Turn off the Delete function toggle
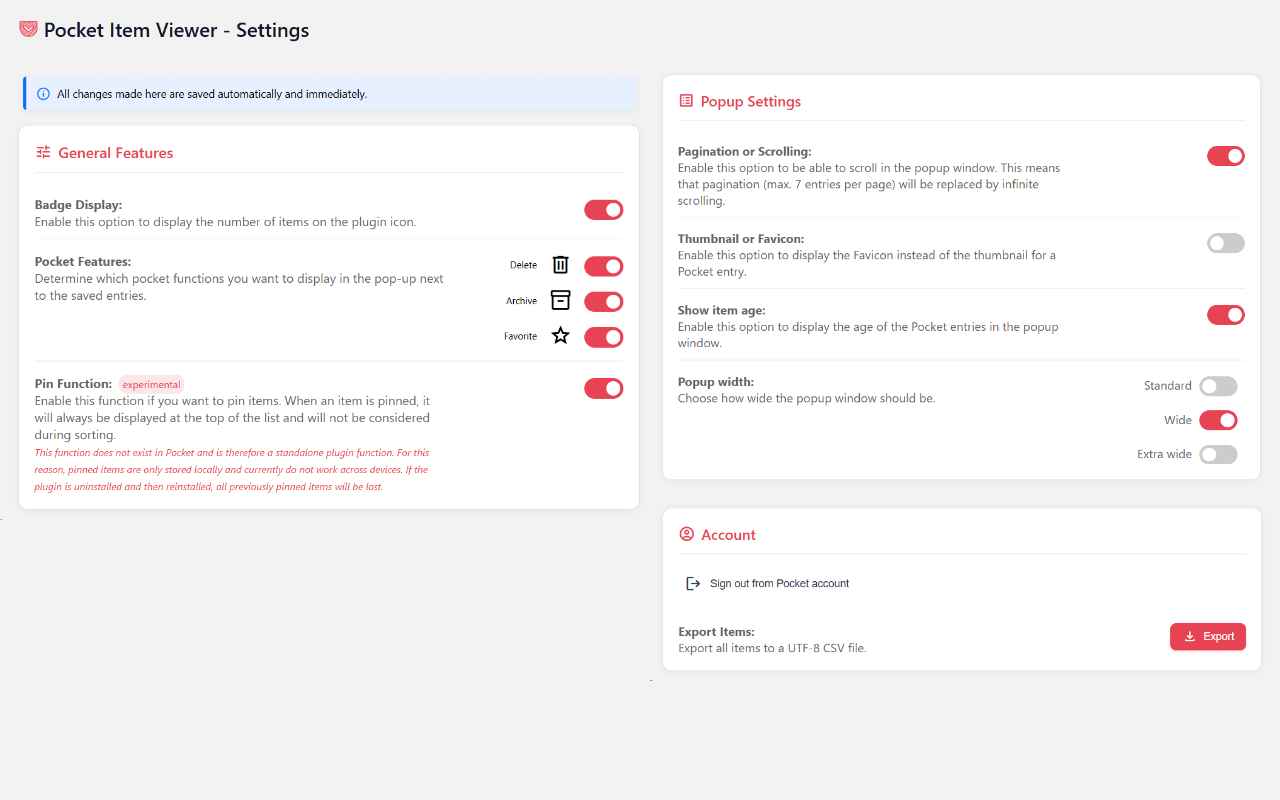Viewport: 1280px width, 800px height. [604, 266]
